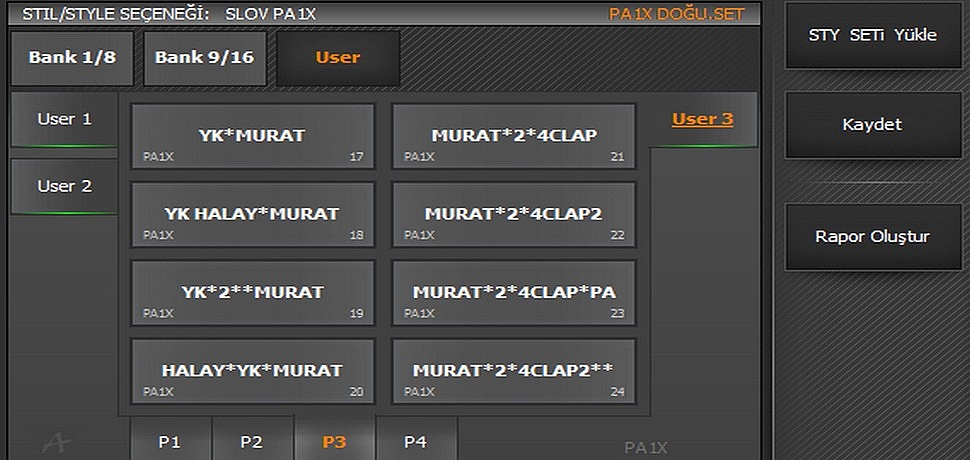Viewport: 970px width, 460px height.
Task: Open the User 2 side tab
Action: tap(64, 186)
